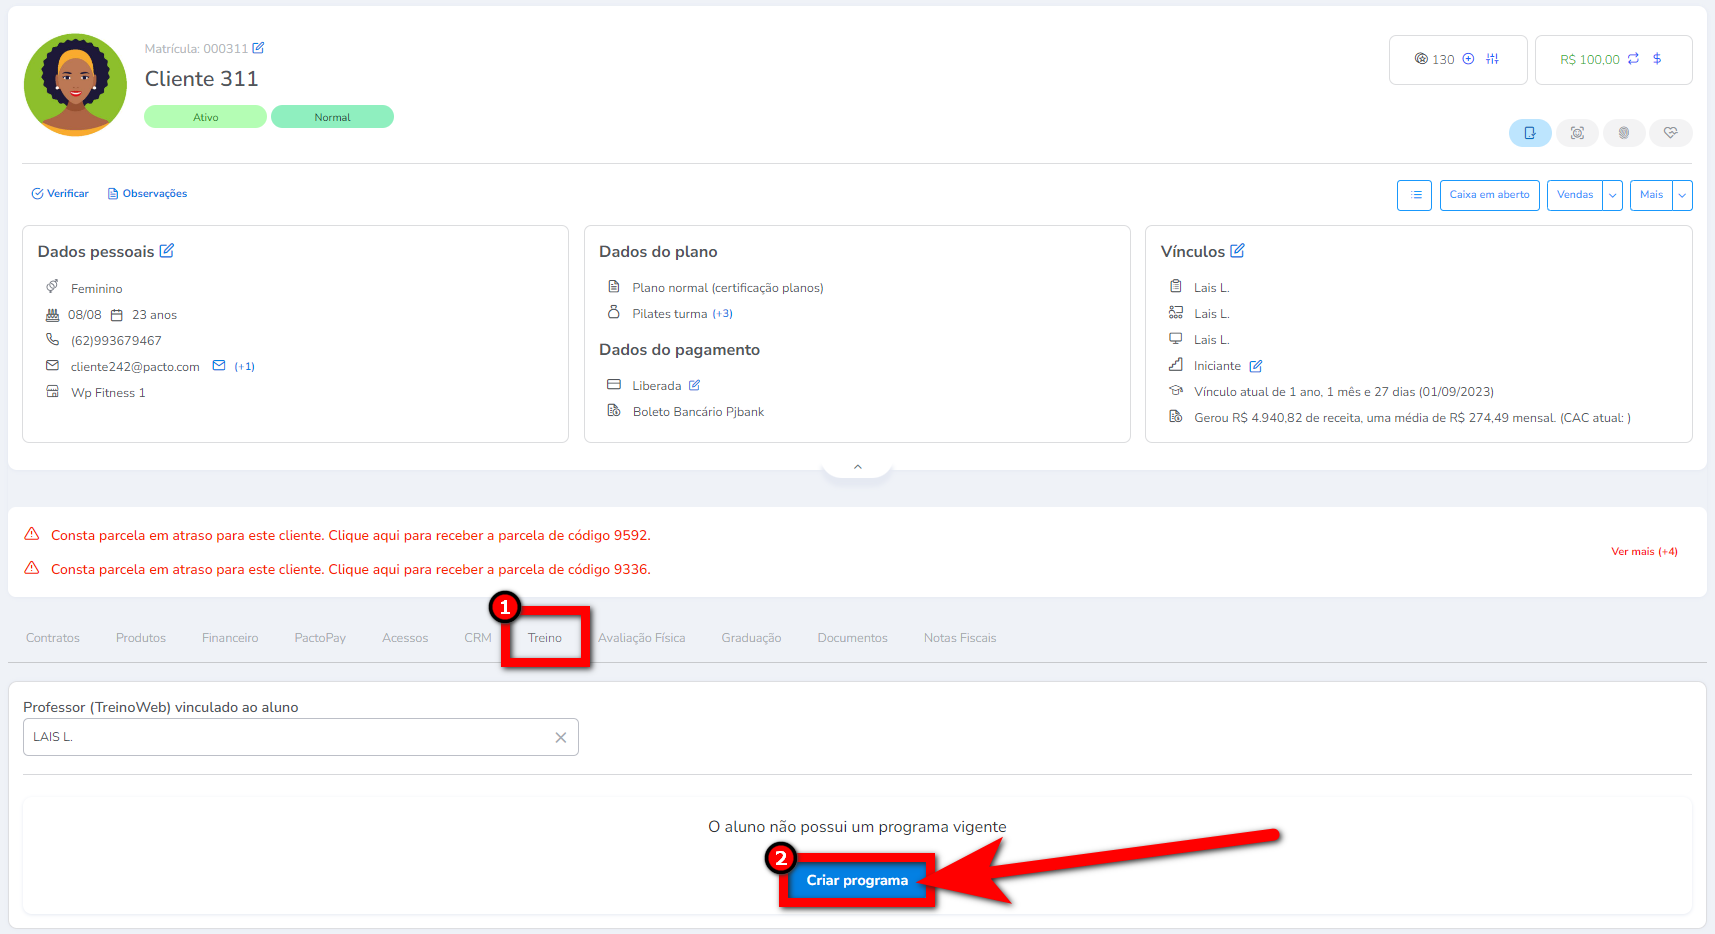Open the Avaliação Física tab
The height and width of the screenshot is (934, 1715).
[642, 638]
